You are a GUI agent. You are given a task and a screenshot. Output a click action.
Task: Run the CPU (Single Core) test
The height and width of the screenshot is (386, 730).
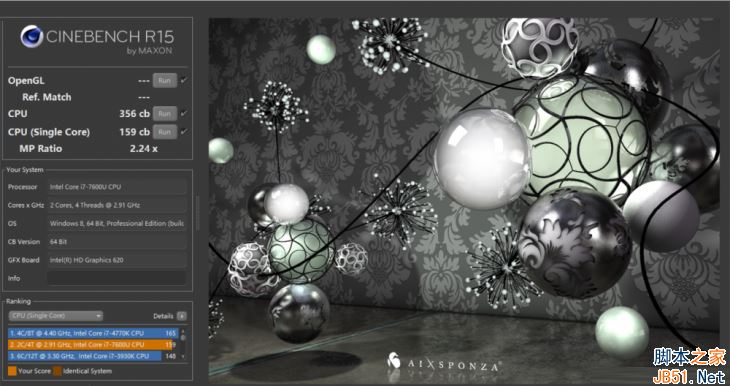[x=164, y=132]
